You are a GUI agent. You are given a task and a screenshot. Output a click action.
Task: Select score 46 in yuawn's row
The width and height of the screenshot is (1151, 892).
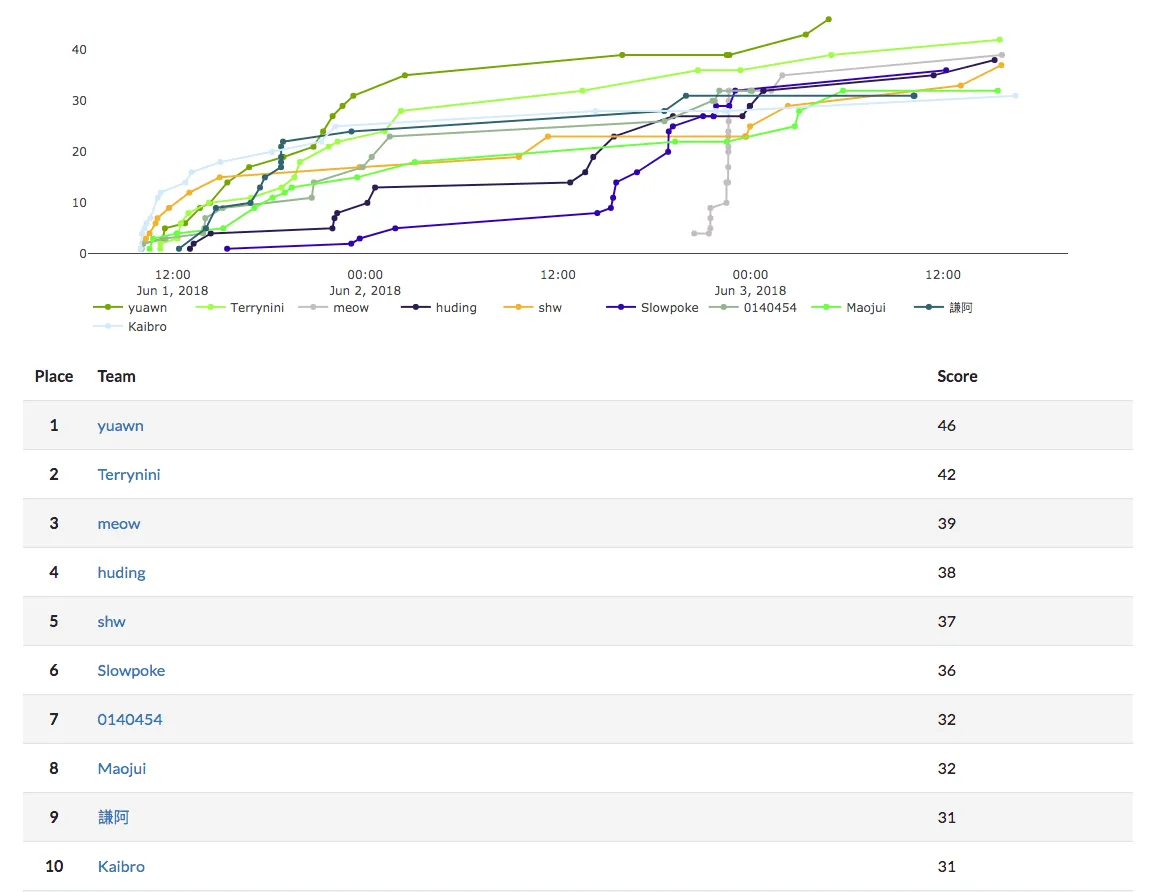(x=946, y=426)
